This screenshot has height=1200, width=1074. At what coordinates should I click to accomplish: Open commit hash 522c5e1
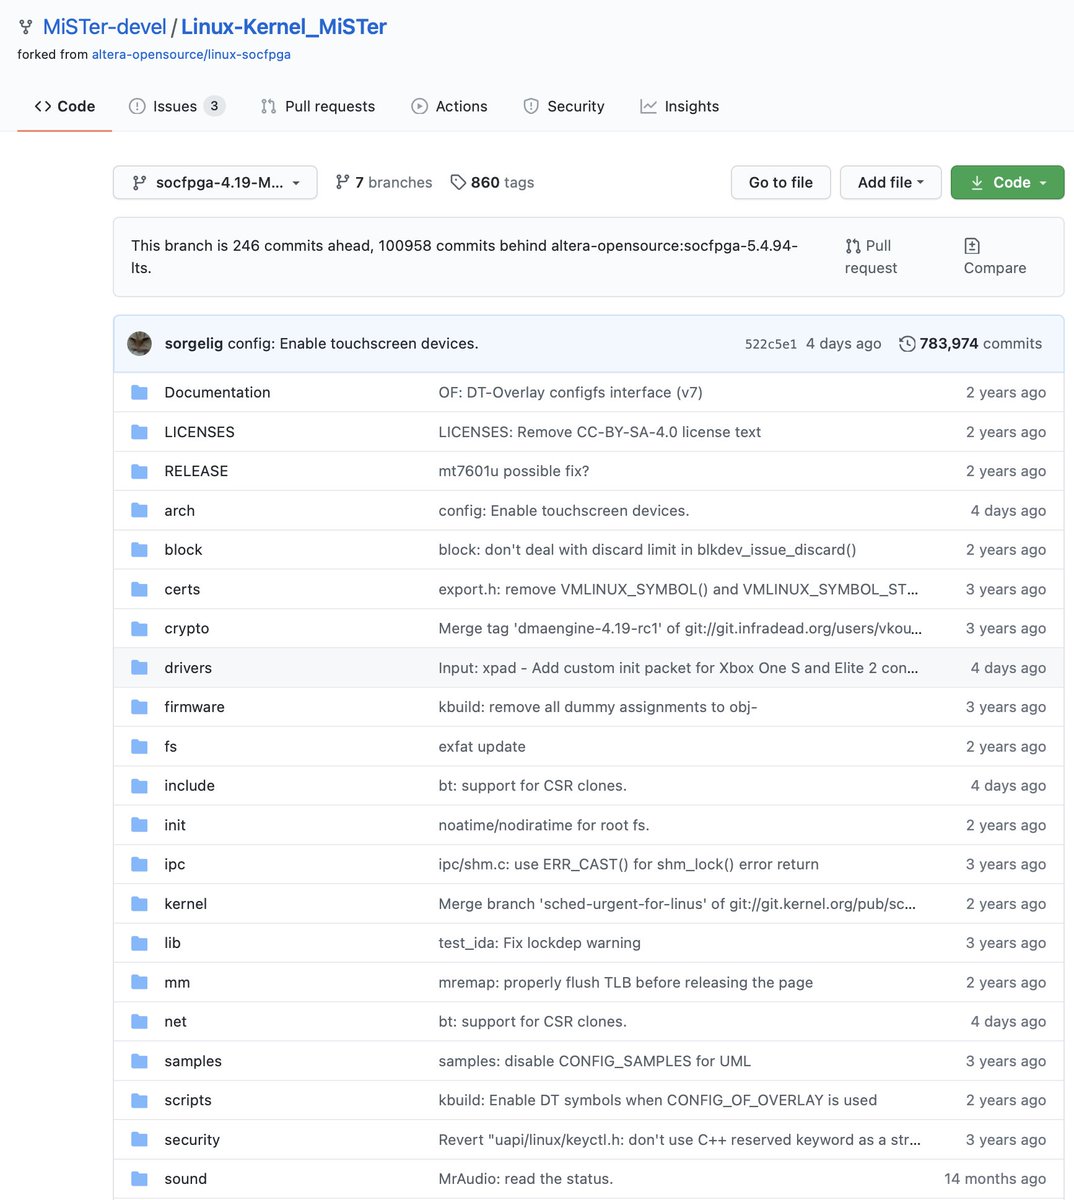[x=771, y=344]
